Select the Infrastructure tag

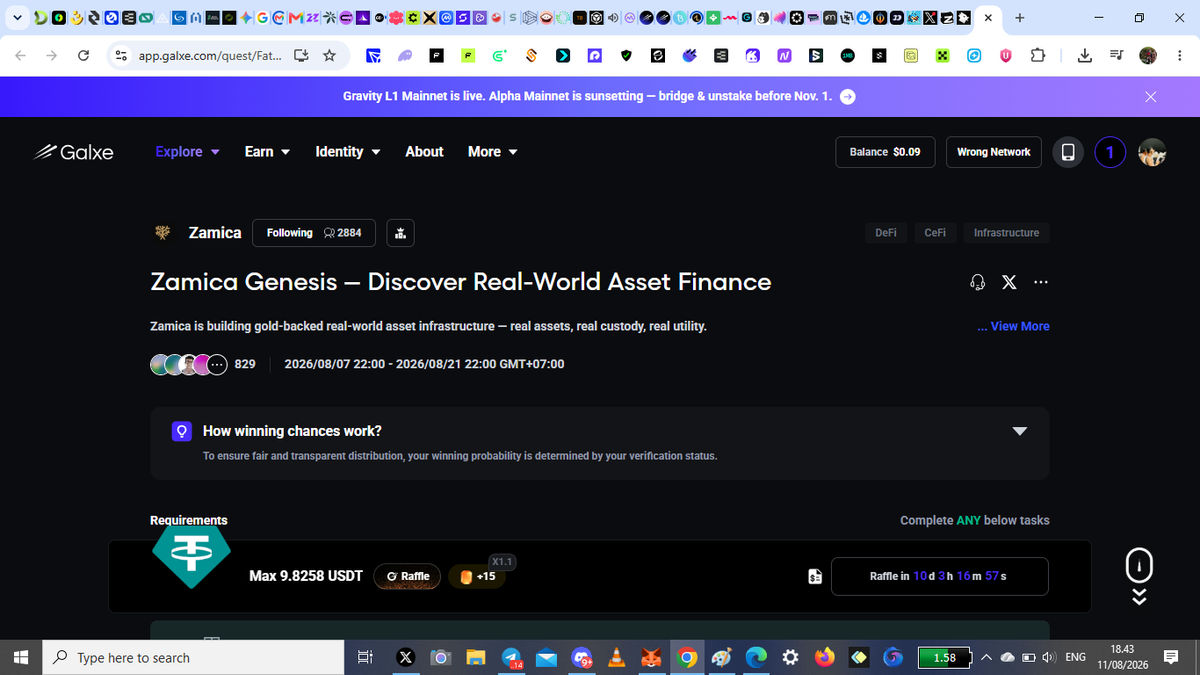coord(1006,233)
